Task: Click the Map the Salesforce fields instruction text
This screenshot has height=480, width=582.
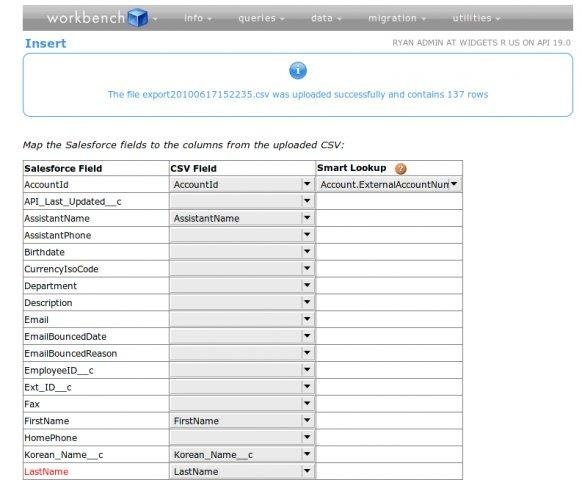Action: click(x=183, y=145)
